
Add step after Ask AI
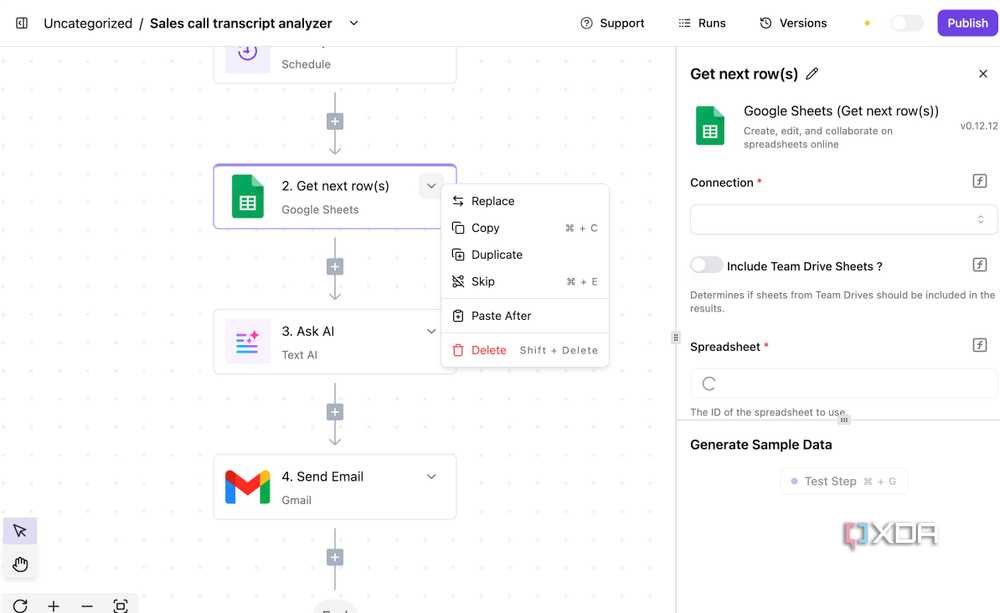(x=335, y=412)
